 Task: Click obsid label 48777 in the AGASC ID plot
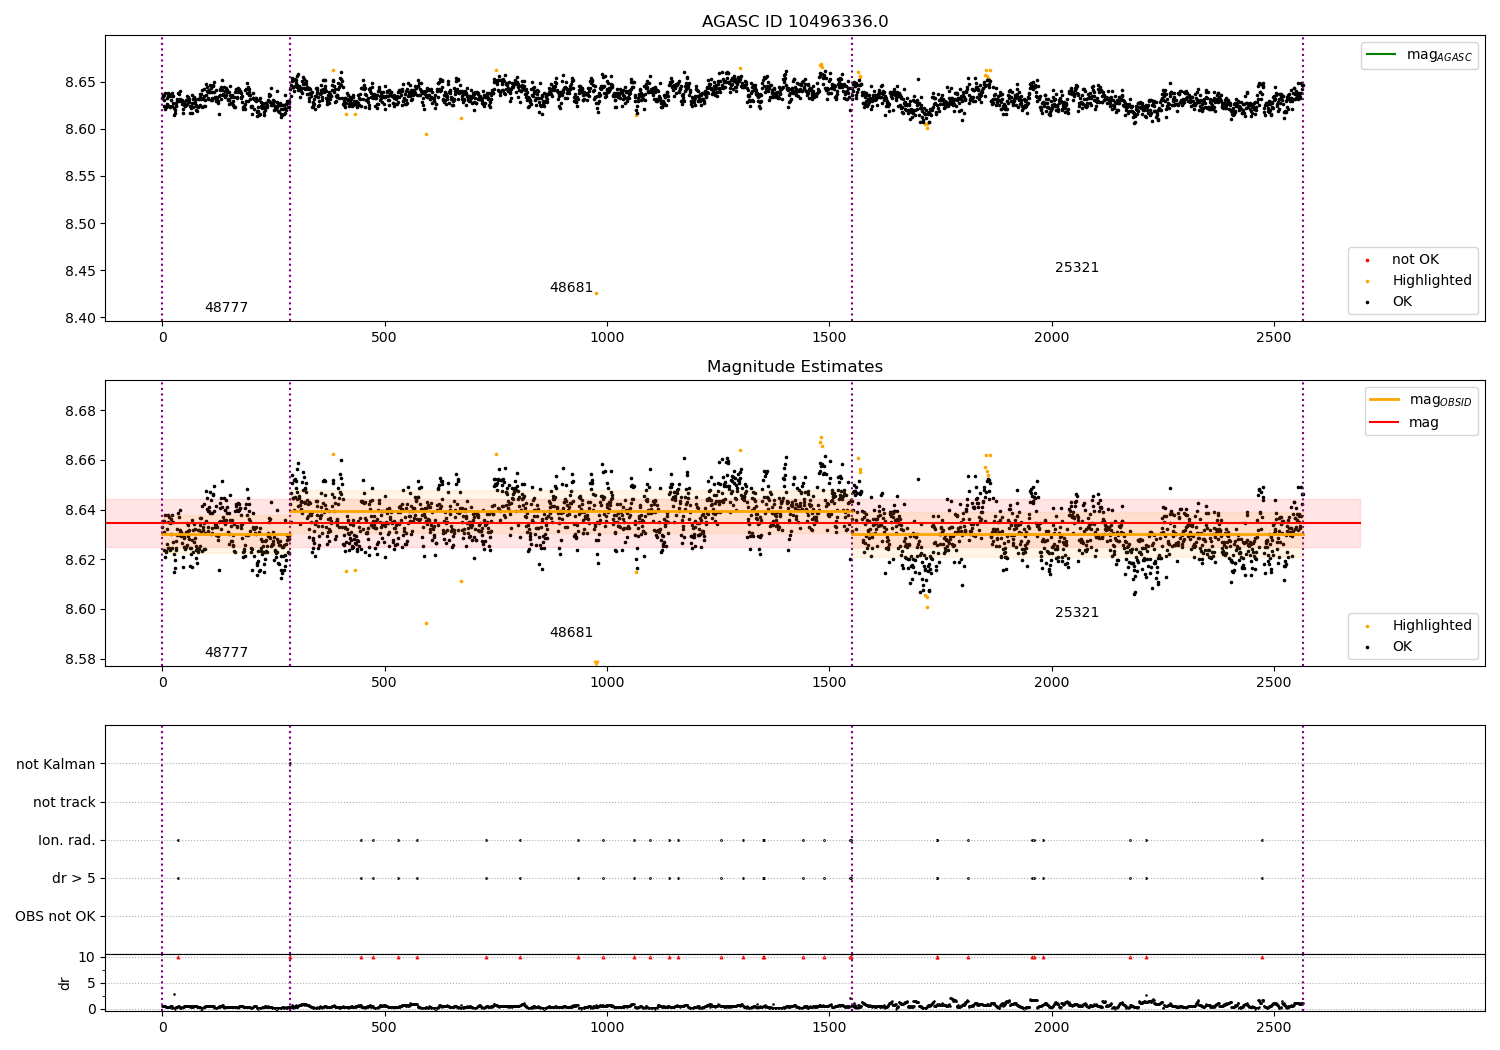[x=226, y=308]
